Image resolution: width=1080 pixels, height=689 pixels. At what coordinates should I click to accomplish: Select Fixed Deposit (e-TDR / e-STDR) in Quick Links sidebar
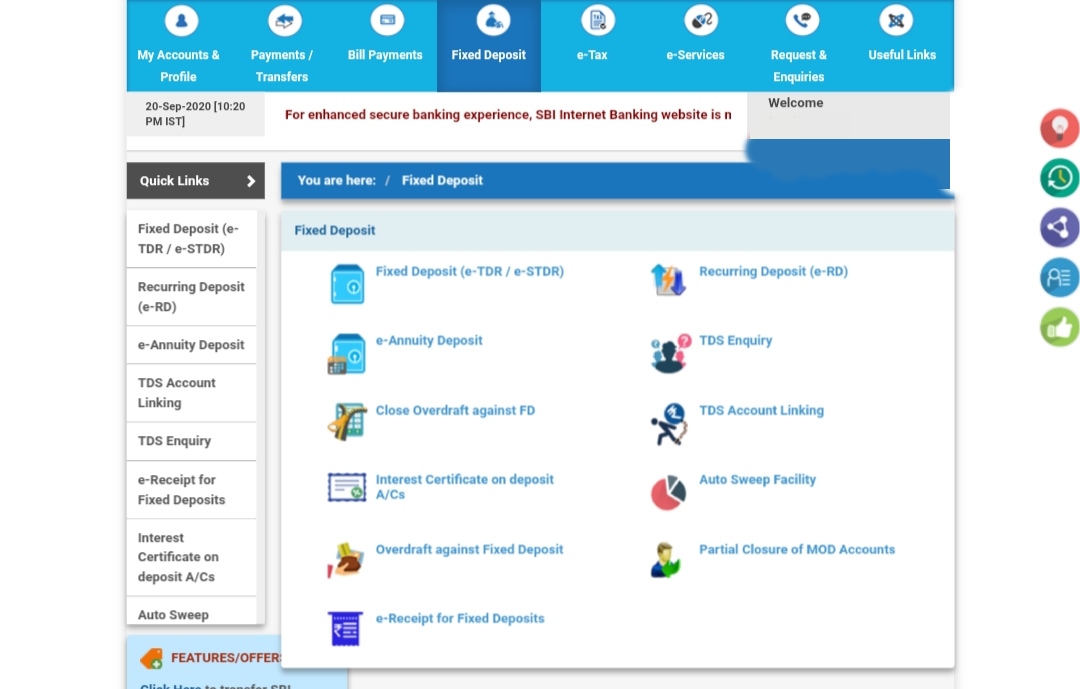pos(191,238)
